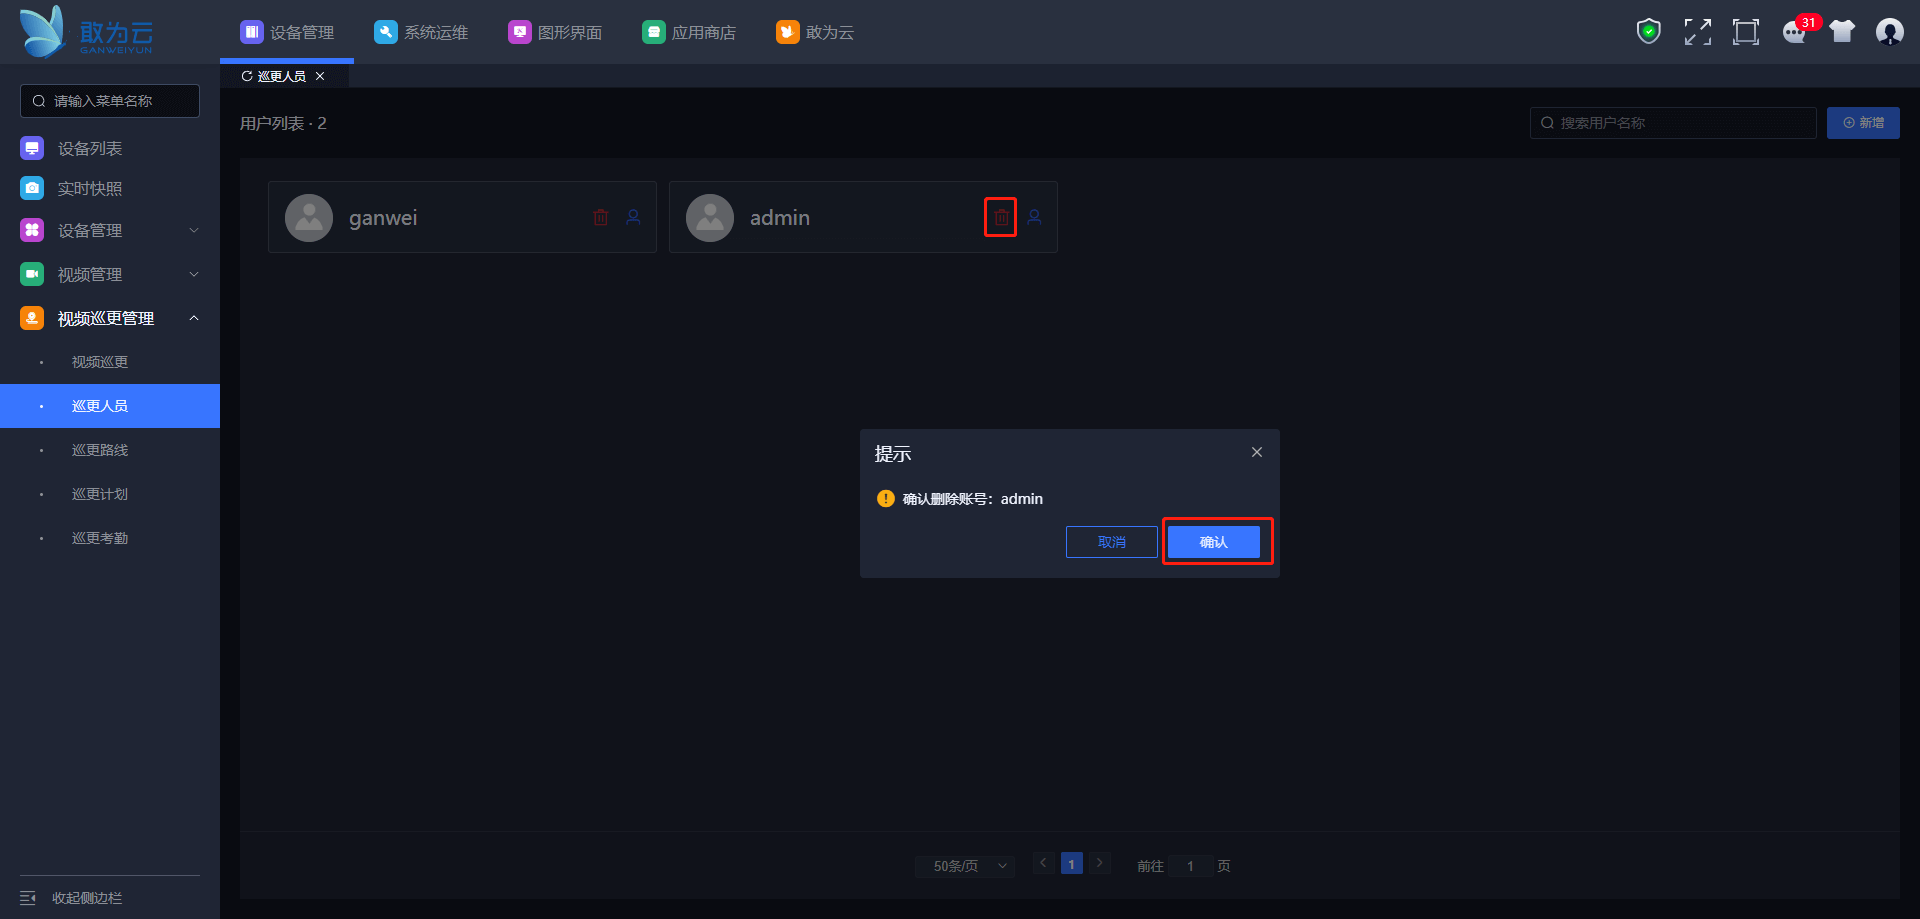
Task: Click the screen frame icon in header
Action: tap(1745, 32)
